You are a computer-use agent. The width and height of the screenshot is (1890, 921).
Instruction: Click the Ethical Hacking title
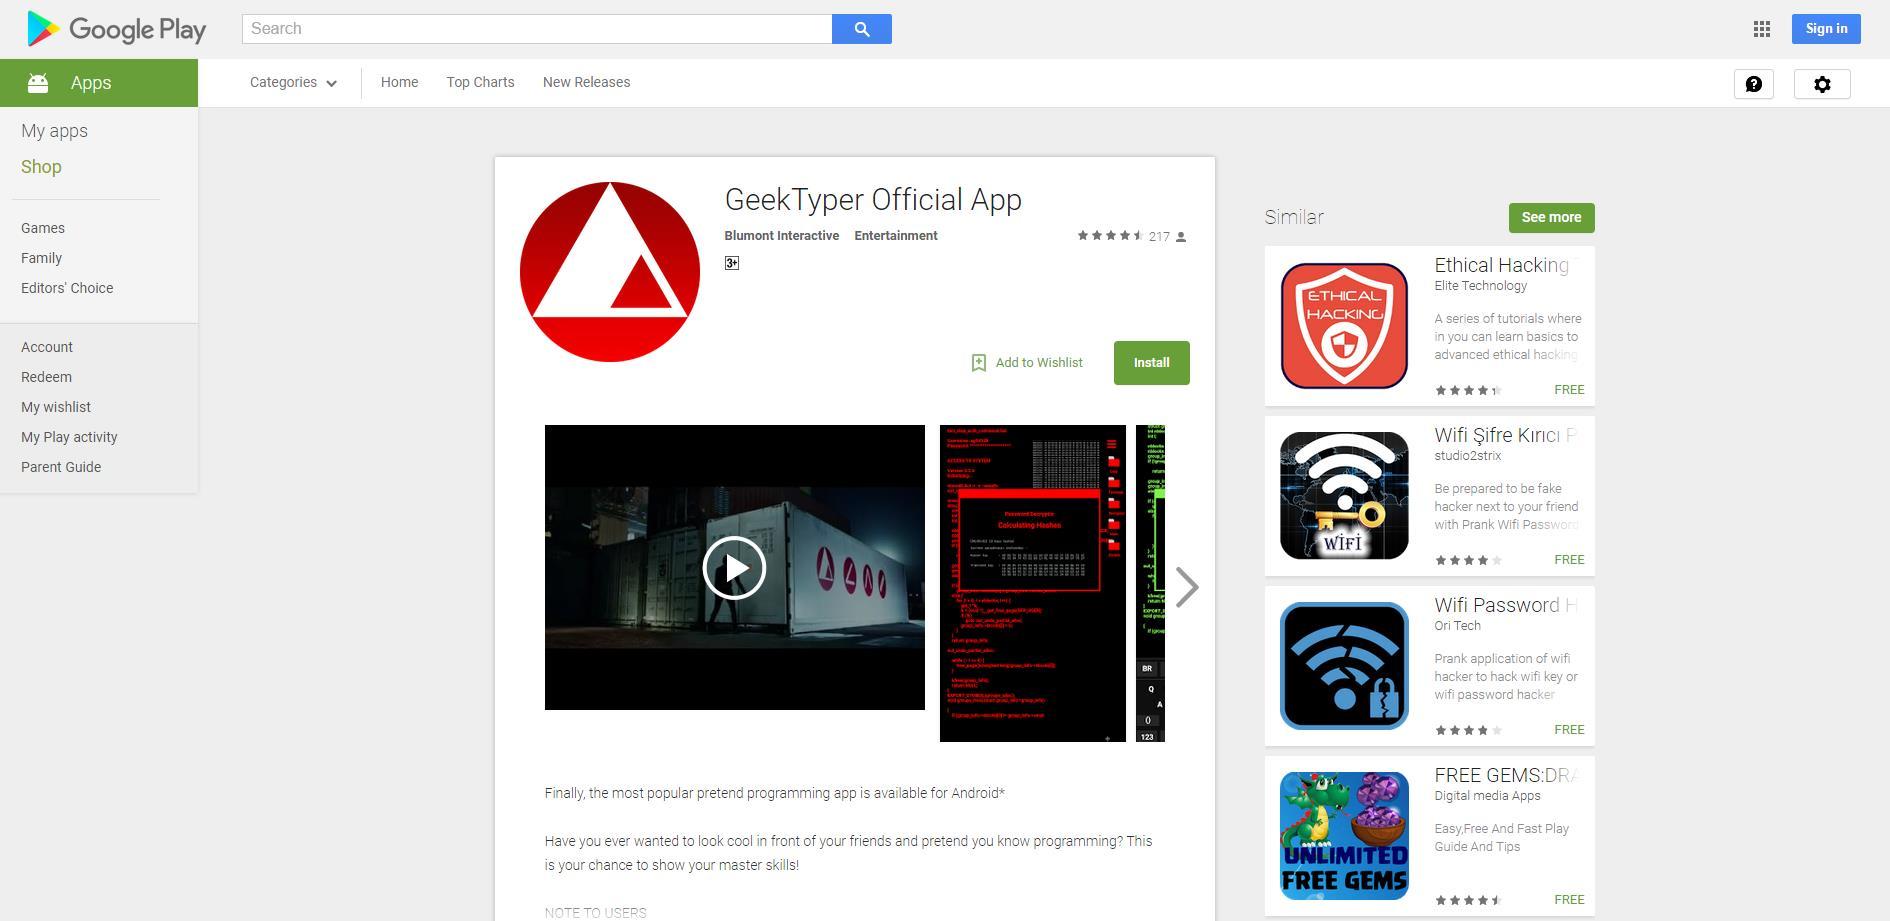point(1502,265)
